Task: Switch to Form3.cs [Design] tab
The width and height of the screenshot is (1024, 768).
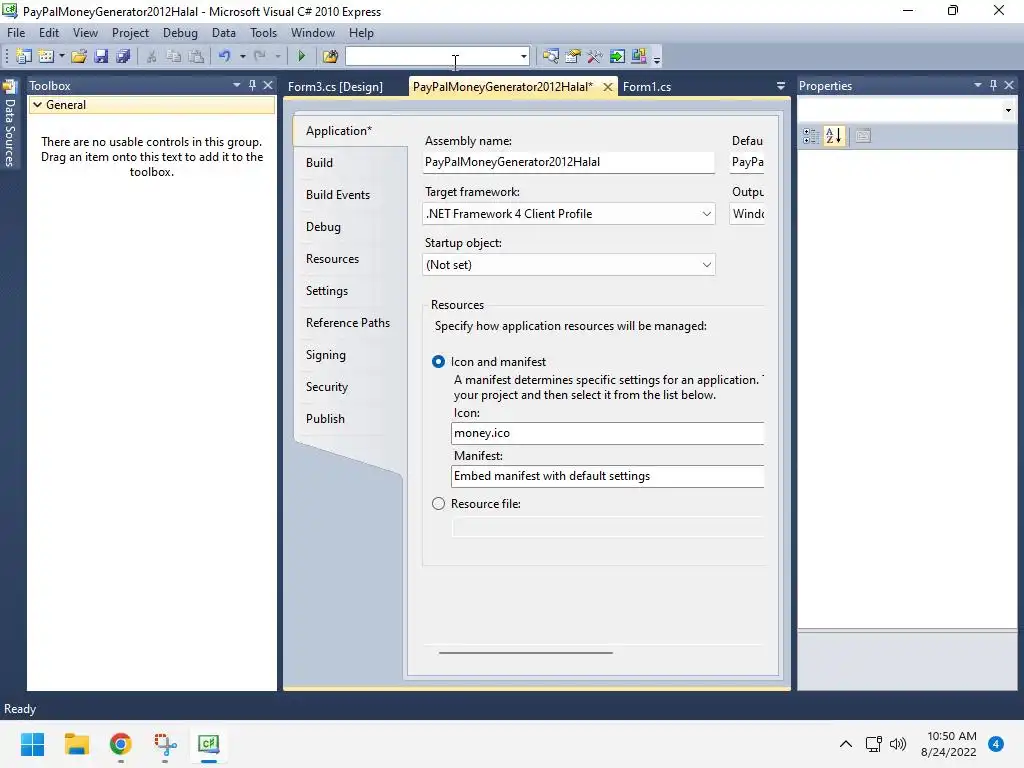Action: click(x=335, y=87)
